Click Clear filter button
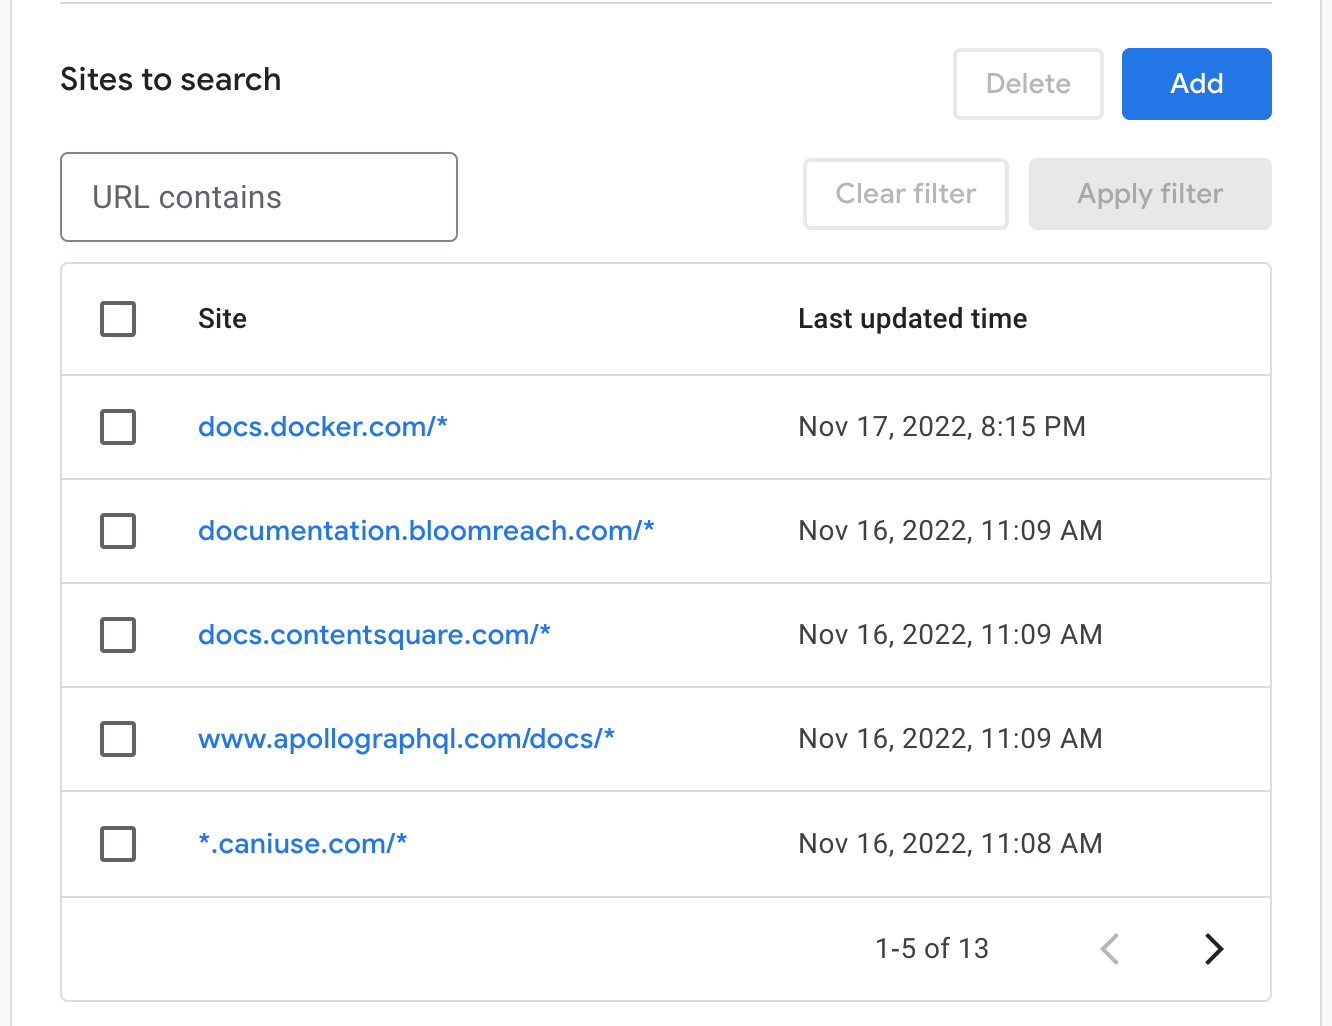1332x1026 pixels. point(906,194)
